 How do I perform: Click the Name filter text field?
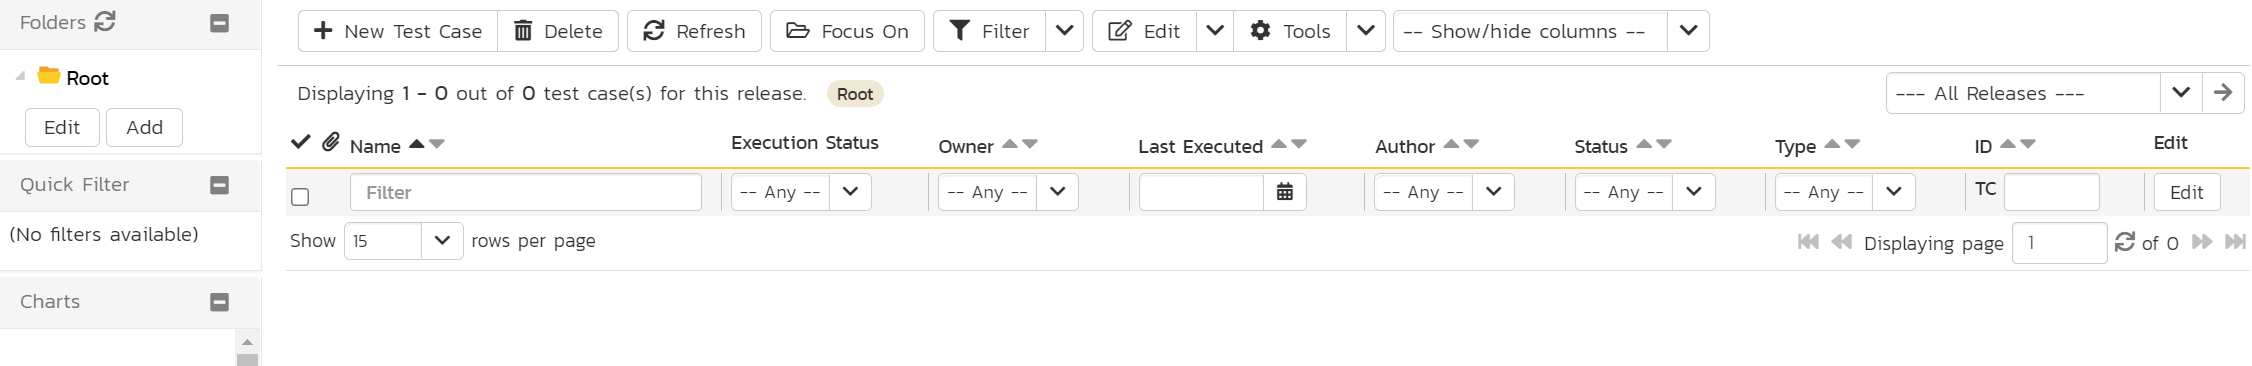tap(526, 192)
